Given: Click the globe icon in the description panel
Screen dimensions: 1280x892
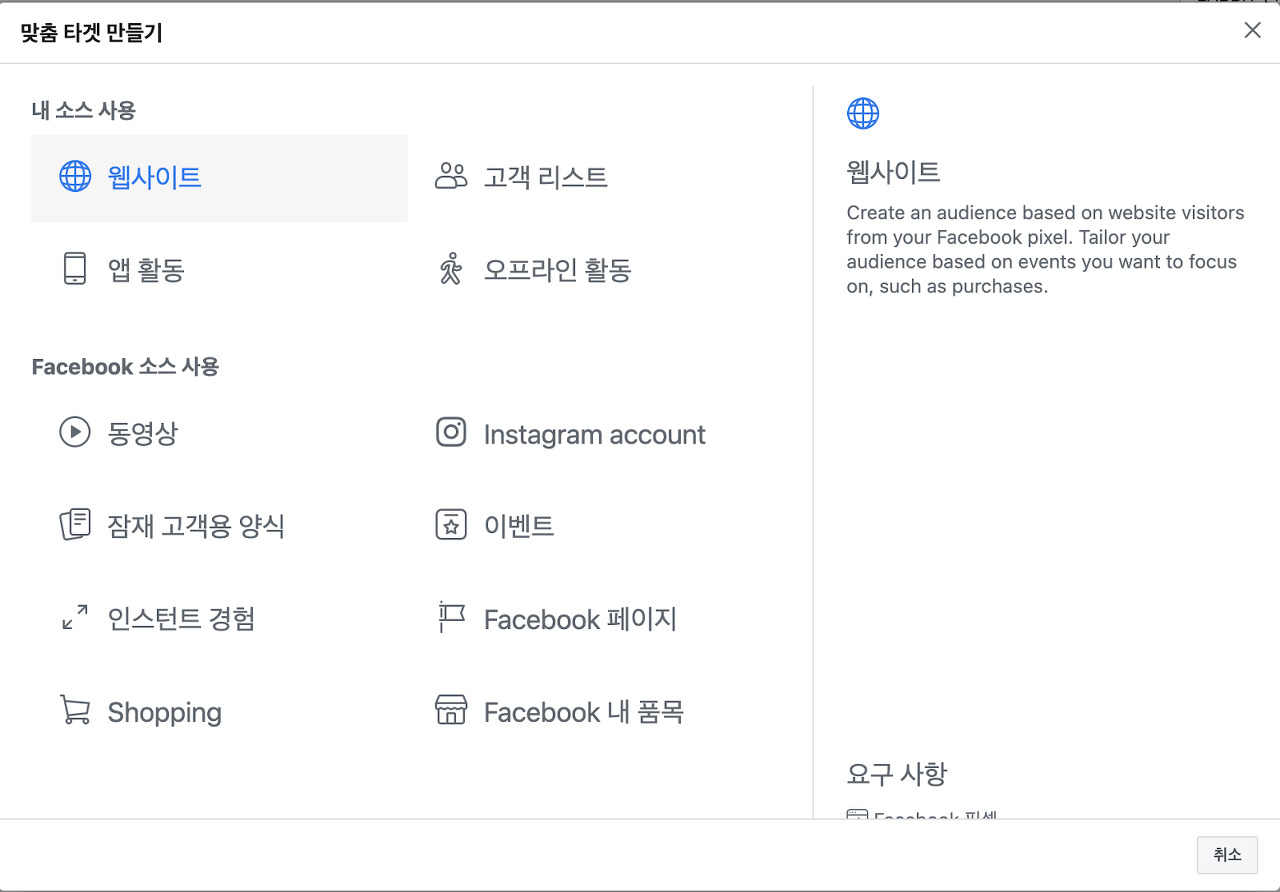Looking at the screenshot, I should pyautogui.click(x=863, y=113).
